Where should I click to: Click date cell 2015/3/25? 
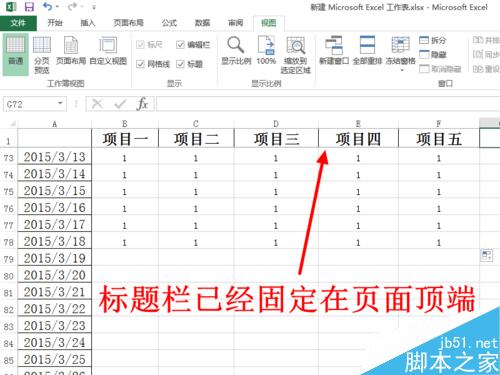pyautogui.click(x=55, y=360)
